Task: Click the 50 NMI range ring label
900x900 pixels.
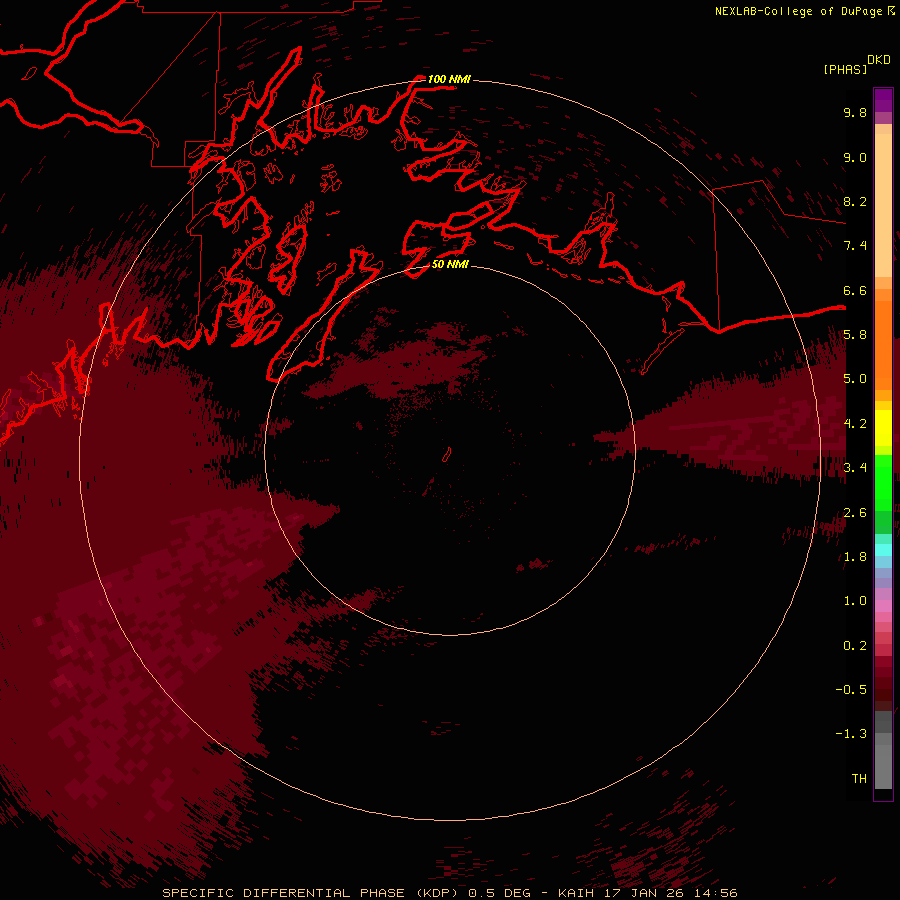Action: [x=450, y=264]
